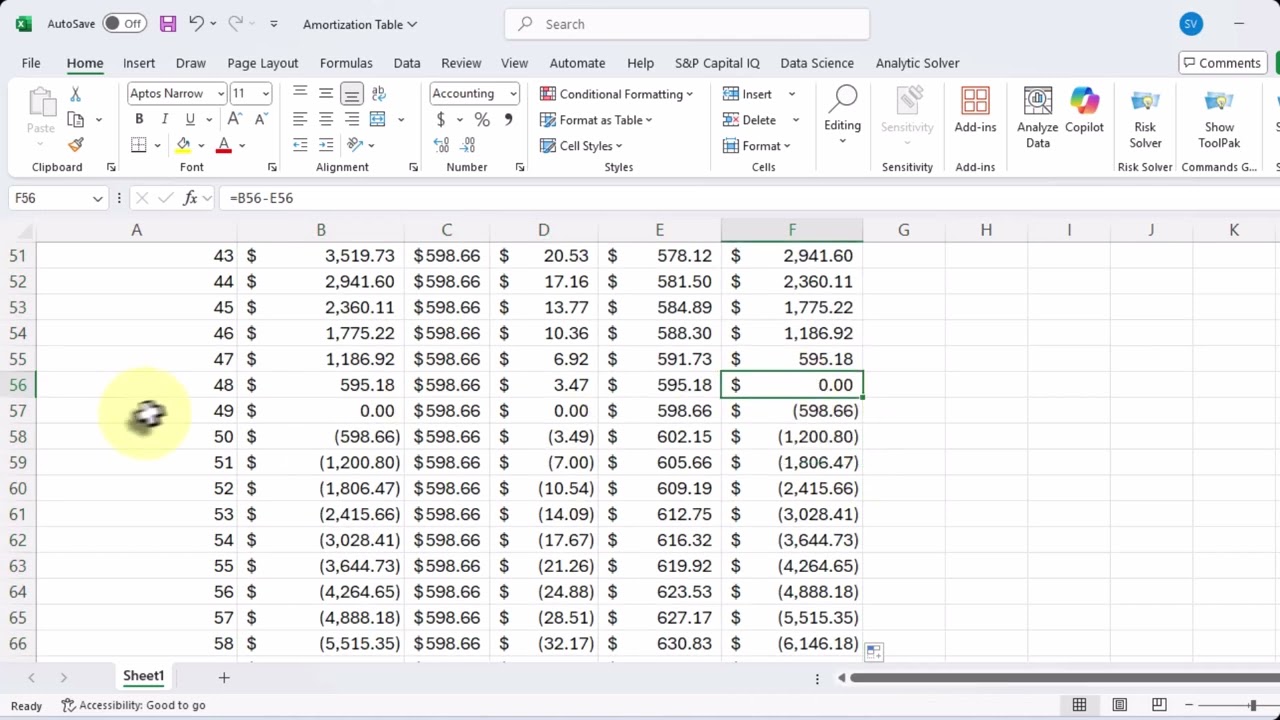Apply Italic formatting
The width and height of the screenshot is (1280, 720).
164,119
